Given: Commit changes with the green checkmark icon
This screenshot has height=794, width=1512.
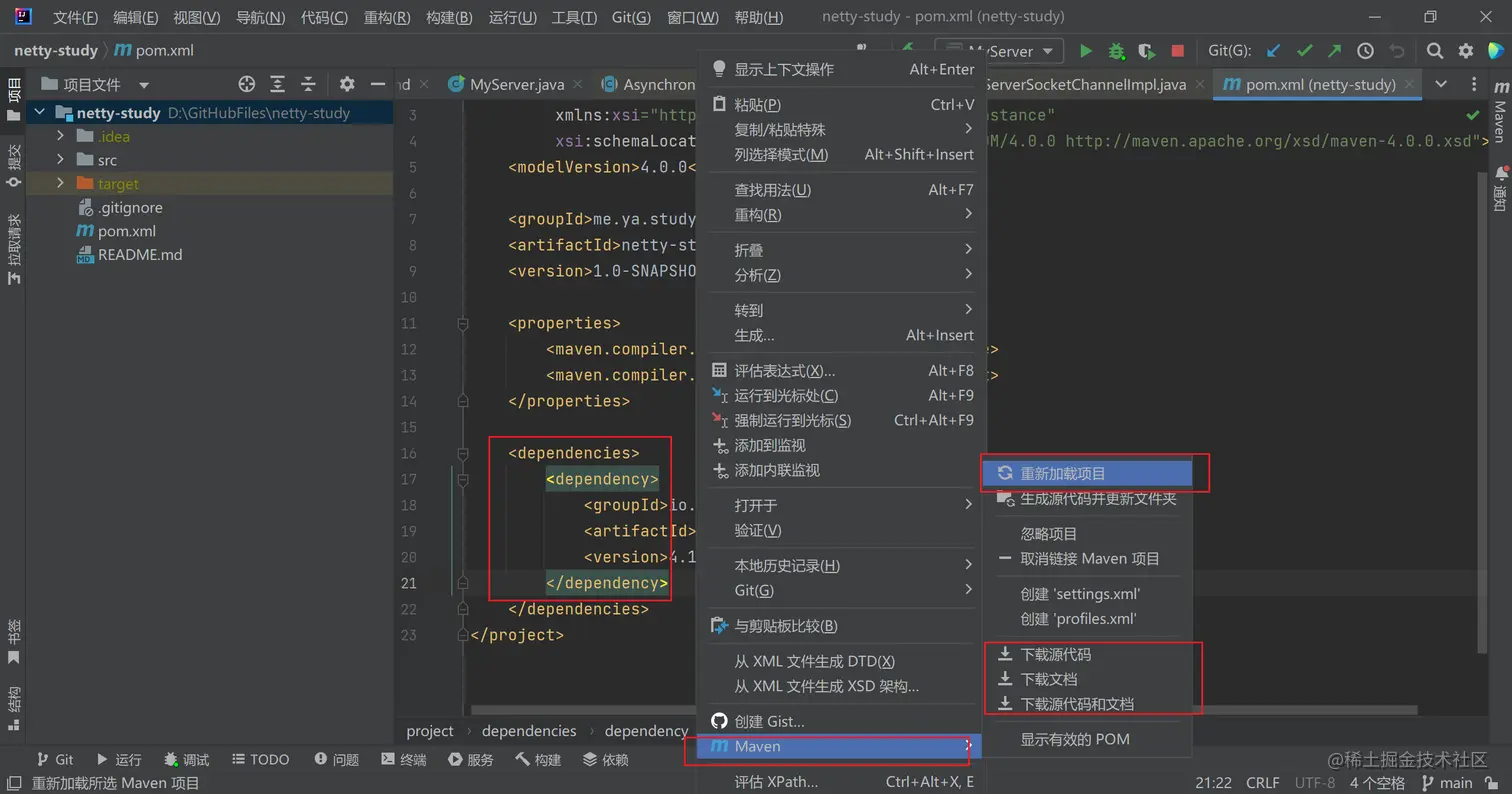Looking at the screenshot, I should tap(1304, 51).
